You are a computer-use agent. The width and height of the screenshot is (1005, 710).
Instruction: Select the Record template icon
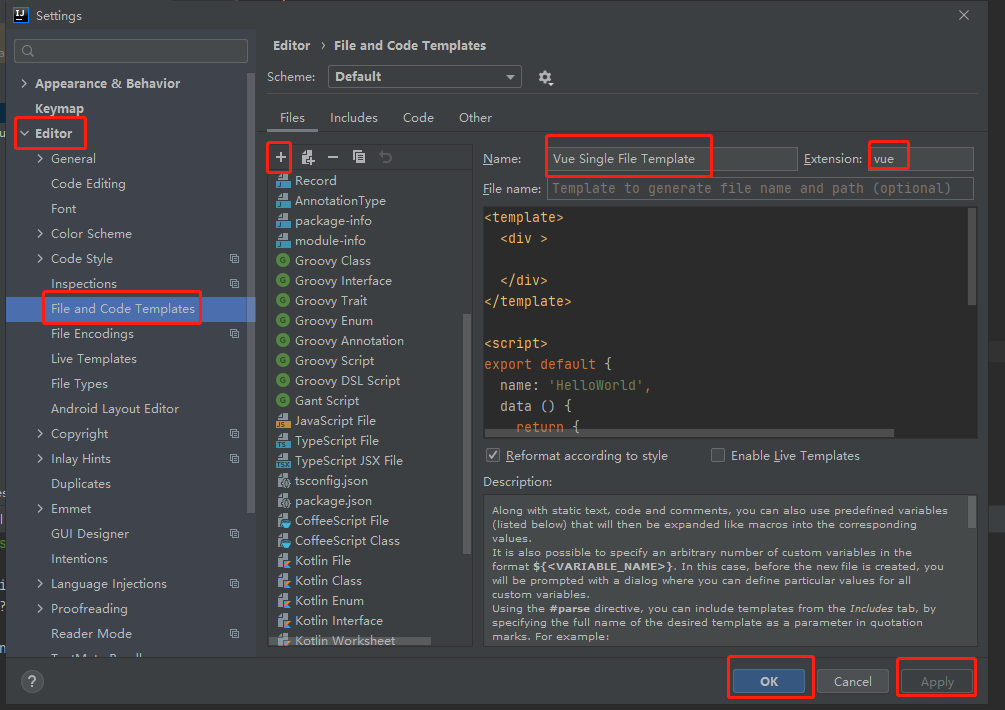283,181
